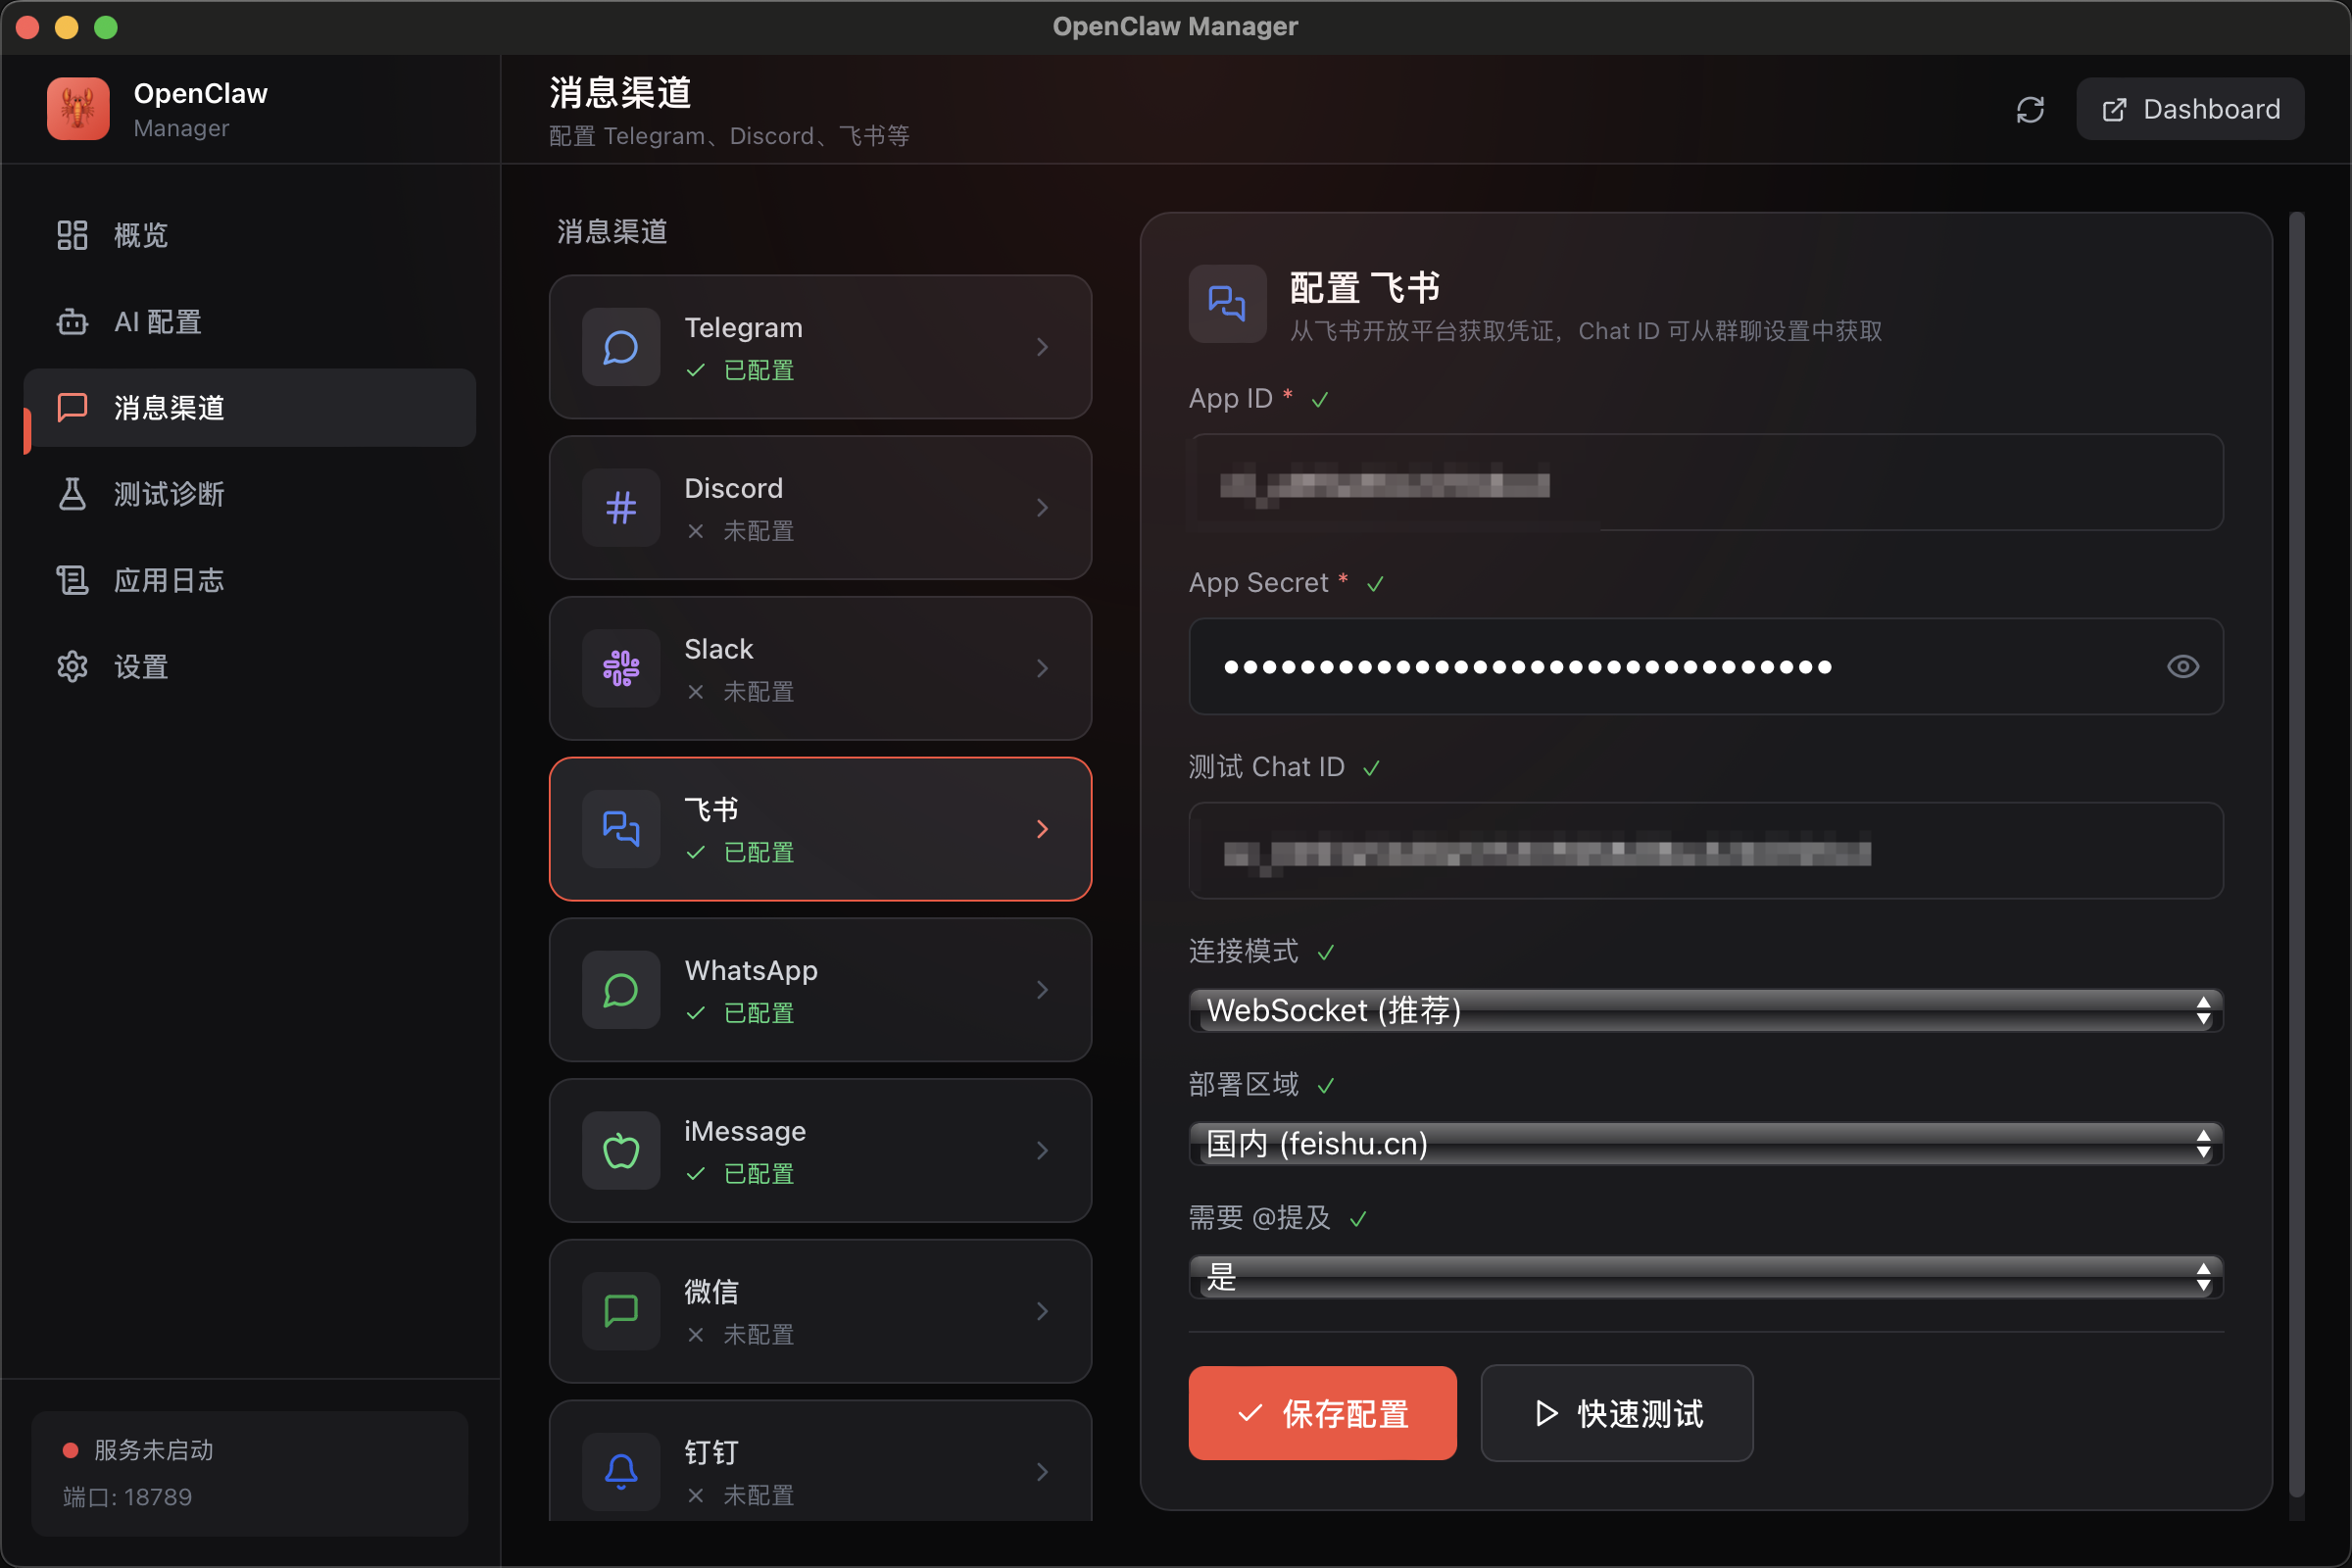The image size is (2352, 1568).
Task: Open 测试诊断 in the sidebar
Action: click(249, 494)
